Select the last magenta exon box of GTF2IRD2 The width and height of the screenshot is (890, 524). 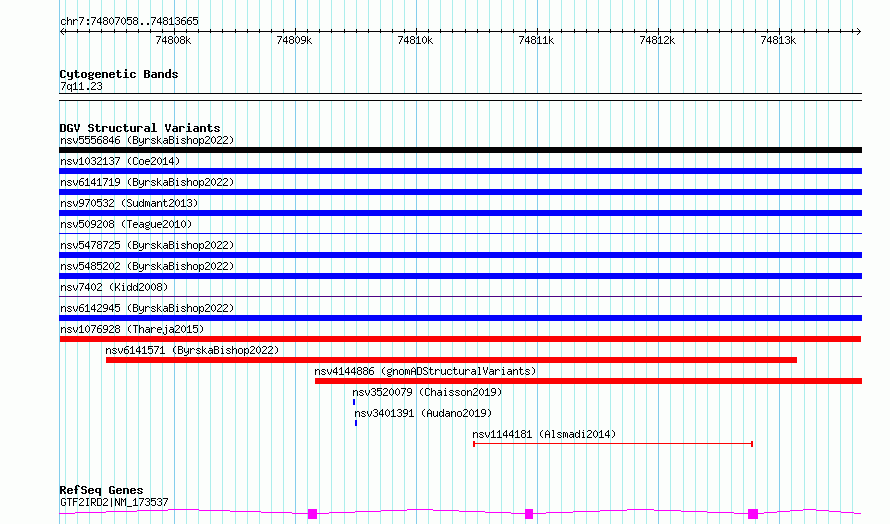click(753, 514)
